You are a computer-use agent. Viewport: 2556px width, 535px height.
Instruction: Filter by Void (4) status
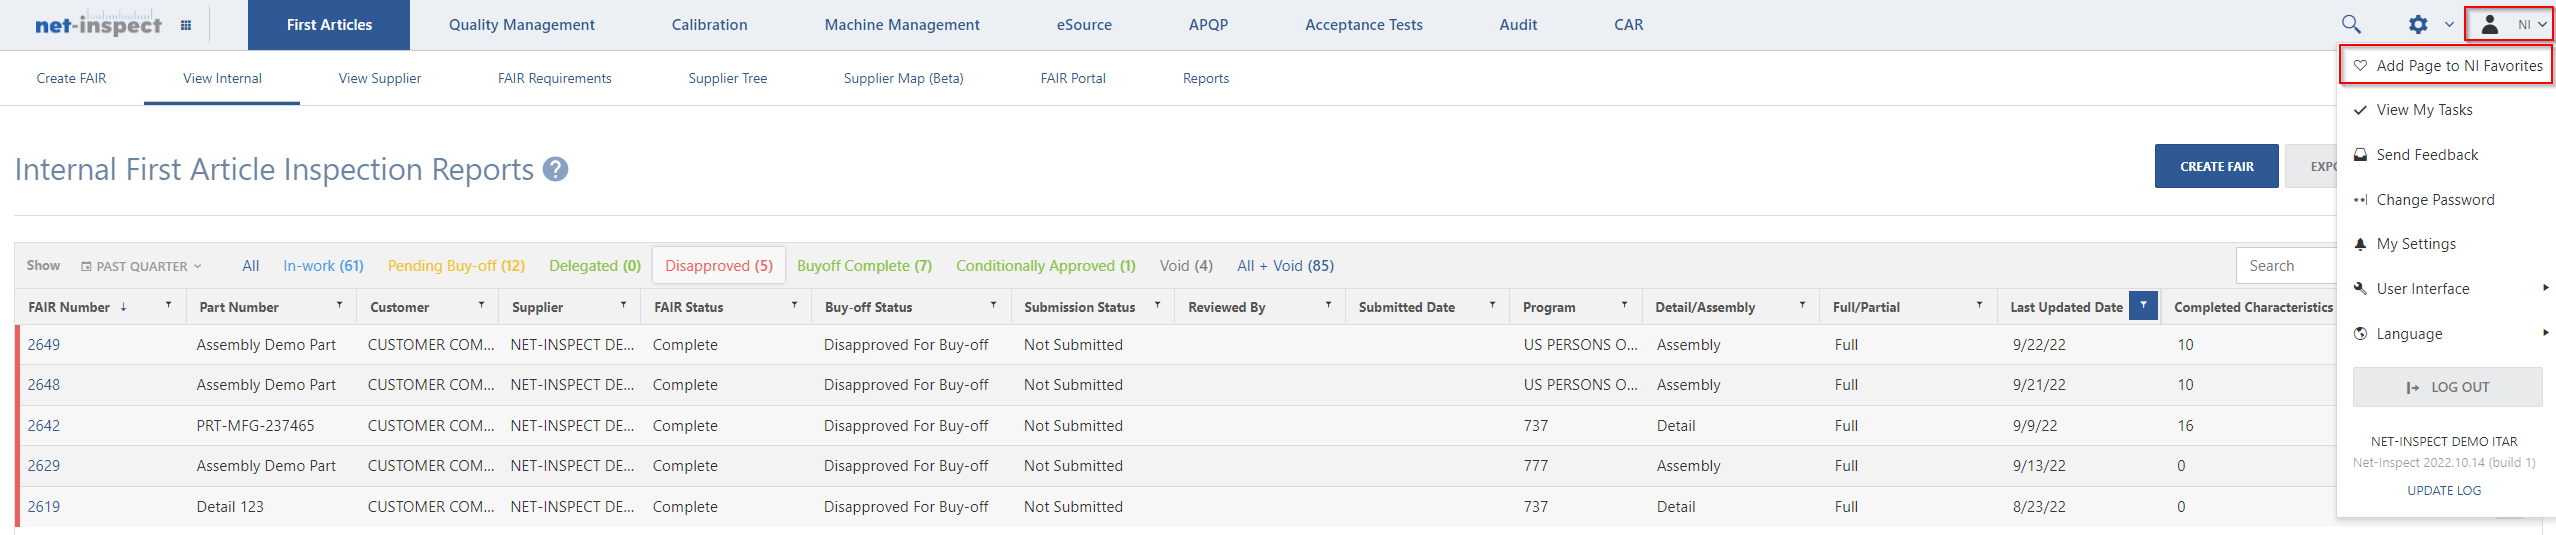point(1186,266)
